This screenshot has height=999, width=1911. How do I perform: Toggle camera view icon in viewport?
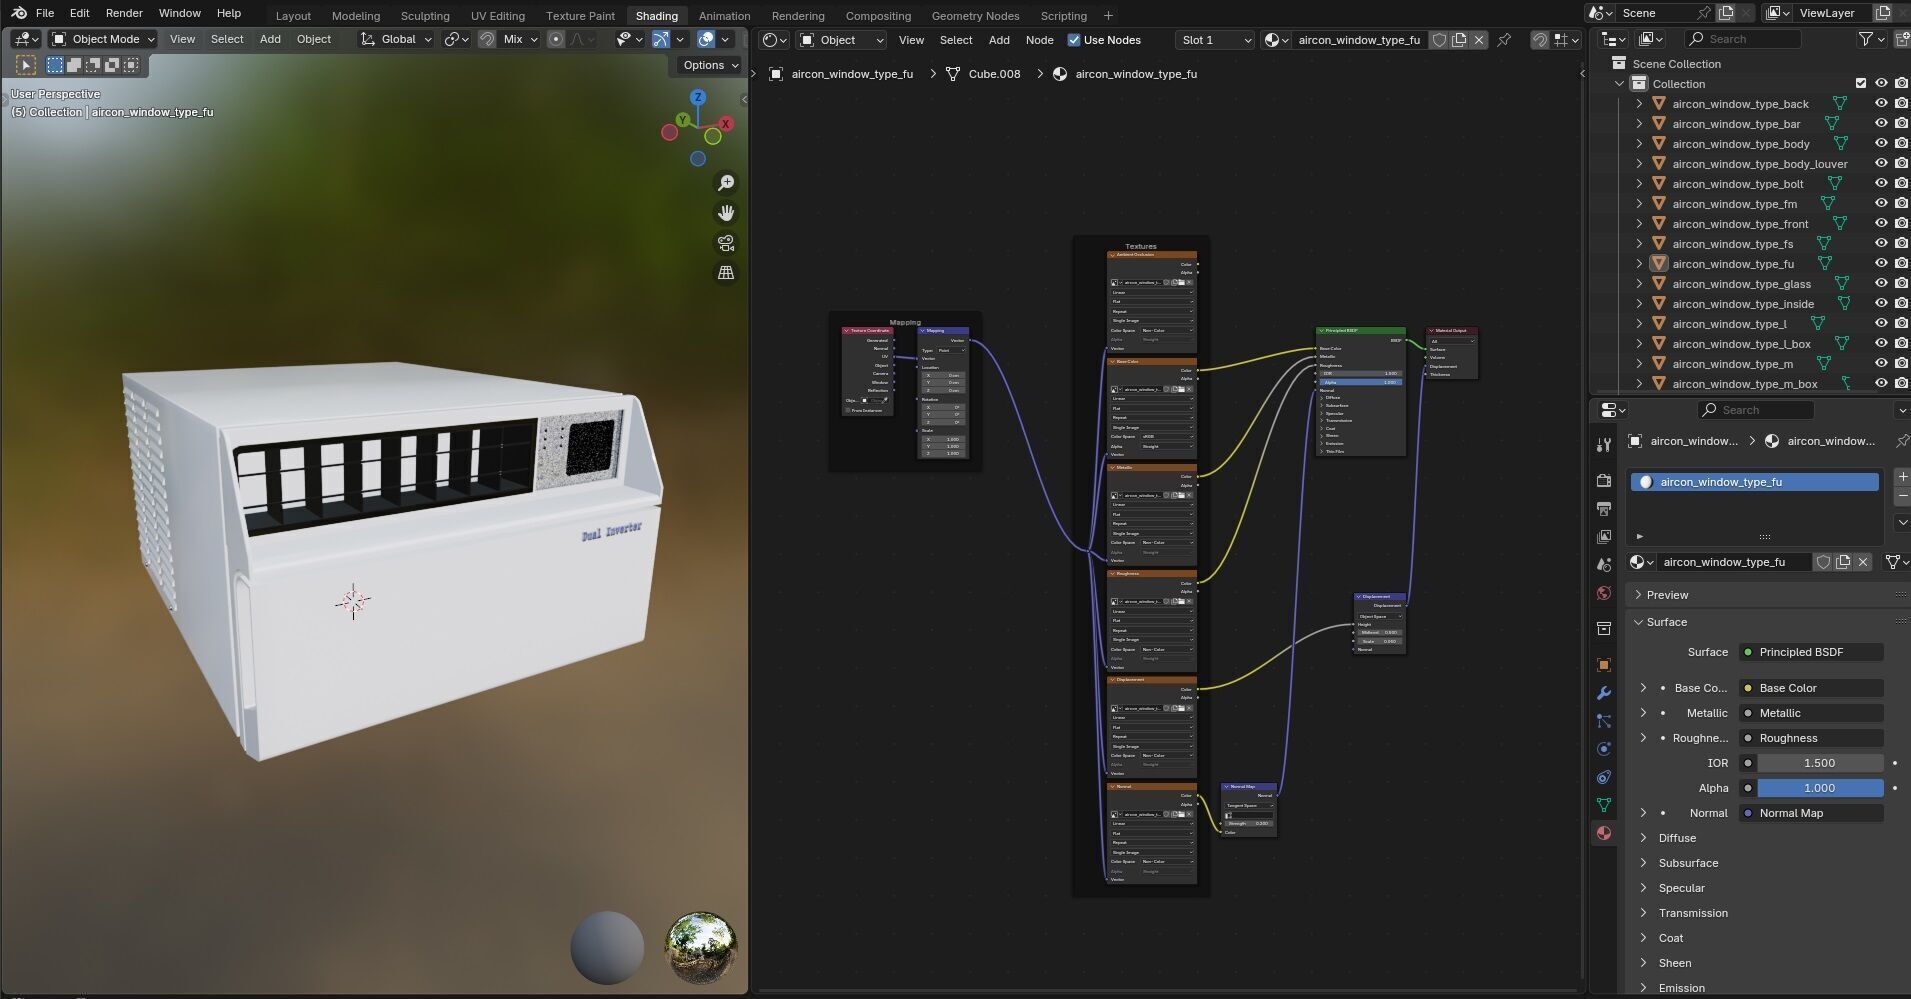pos(726,243)
